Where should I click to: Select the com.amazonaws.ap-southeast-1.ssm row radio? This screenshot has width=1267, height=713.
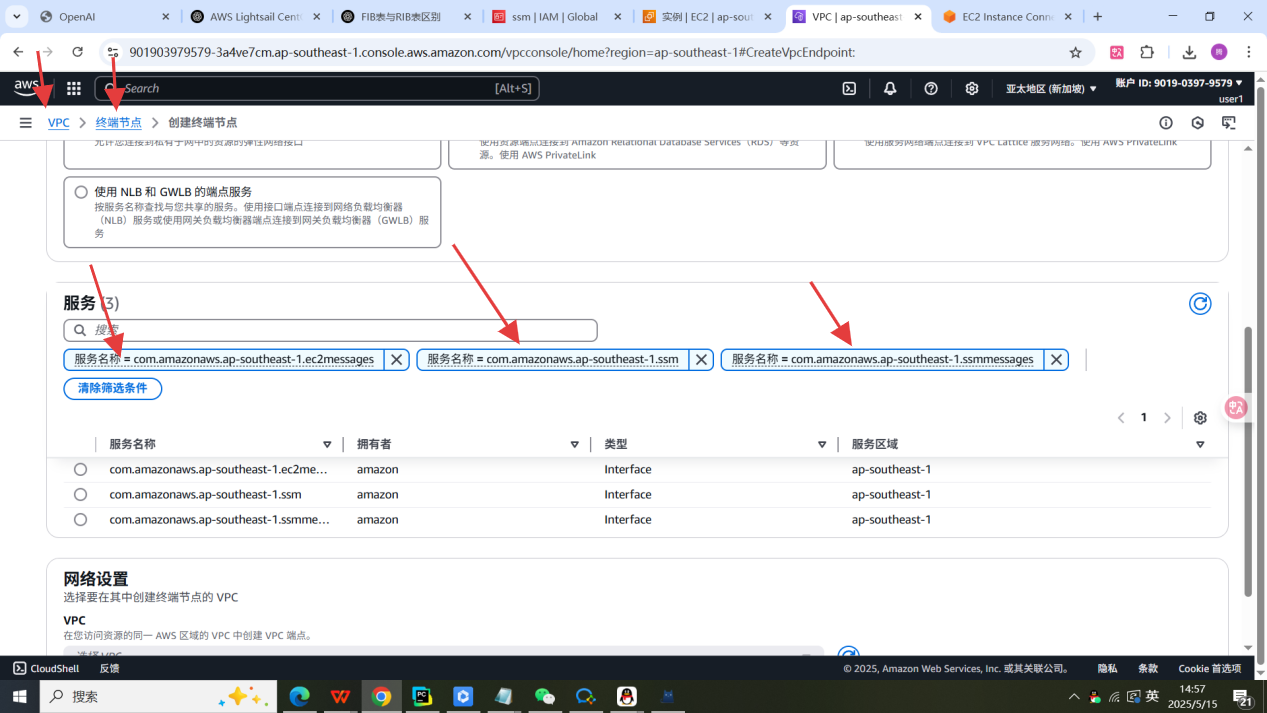click(80, 494)
